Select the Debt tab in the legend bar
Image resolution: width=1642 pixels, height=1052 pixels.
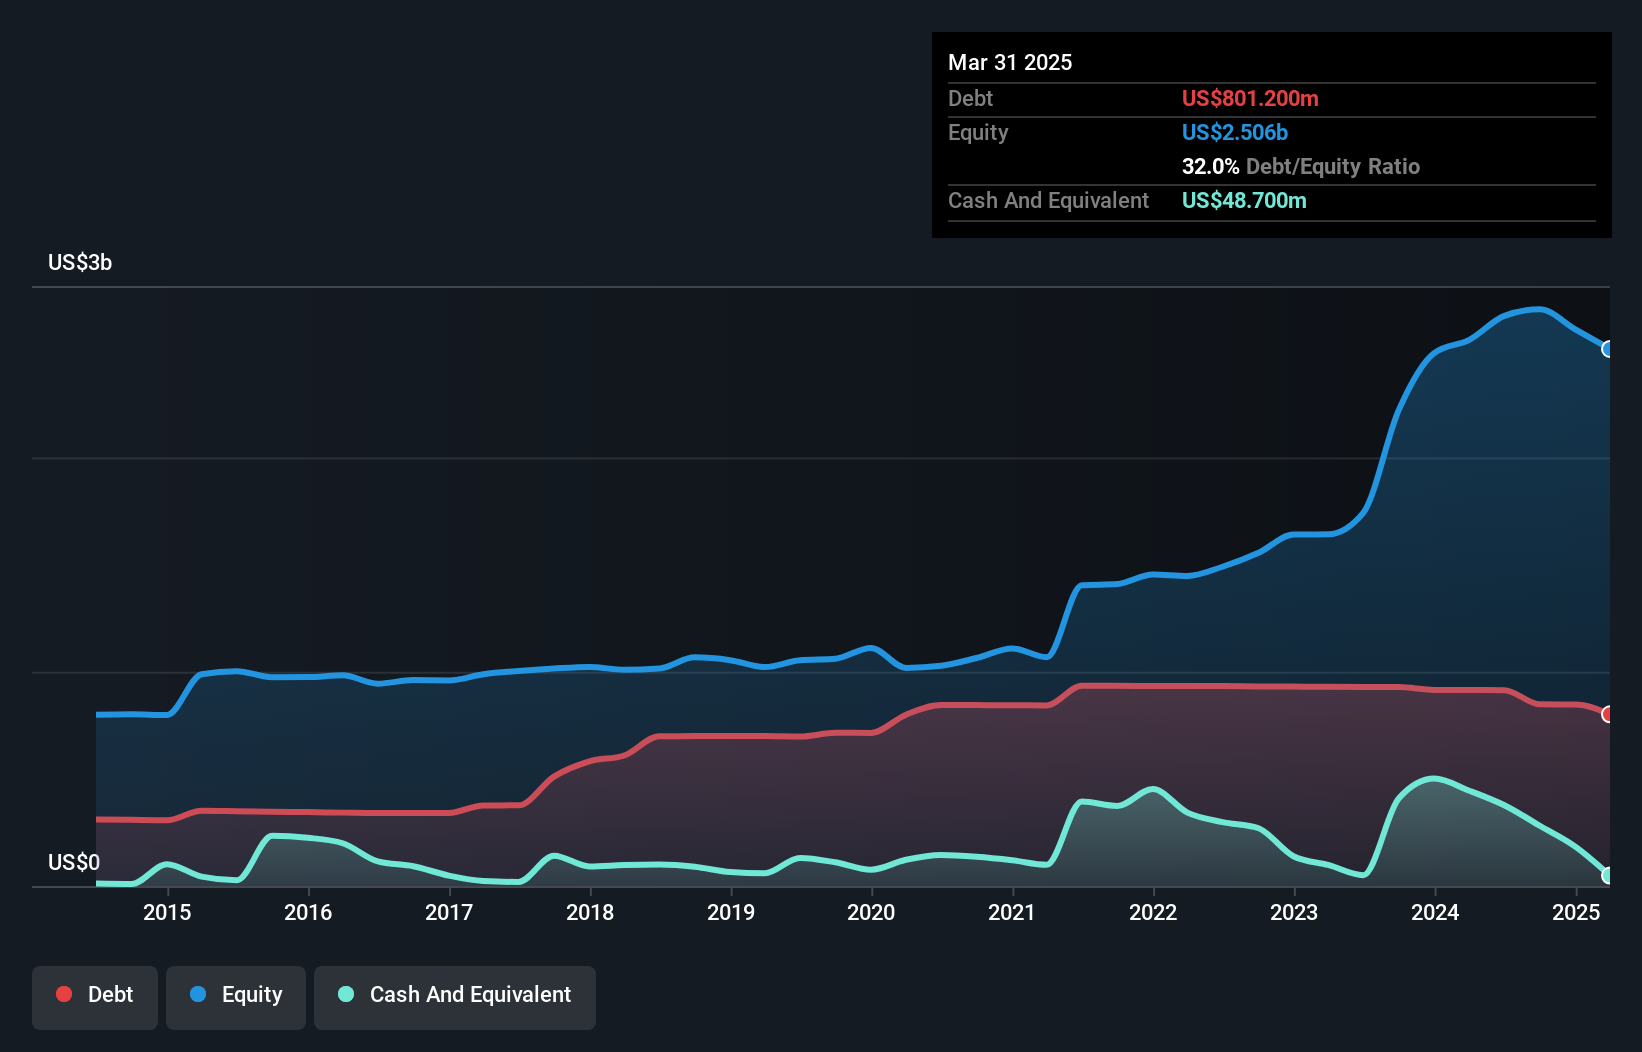coord(95,995)
